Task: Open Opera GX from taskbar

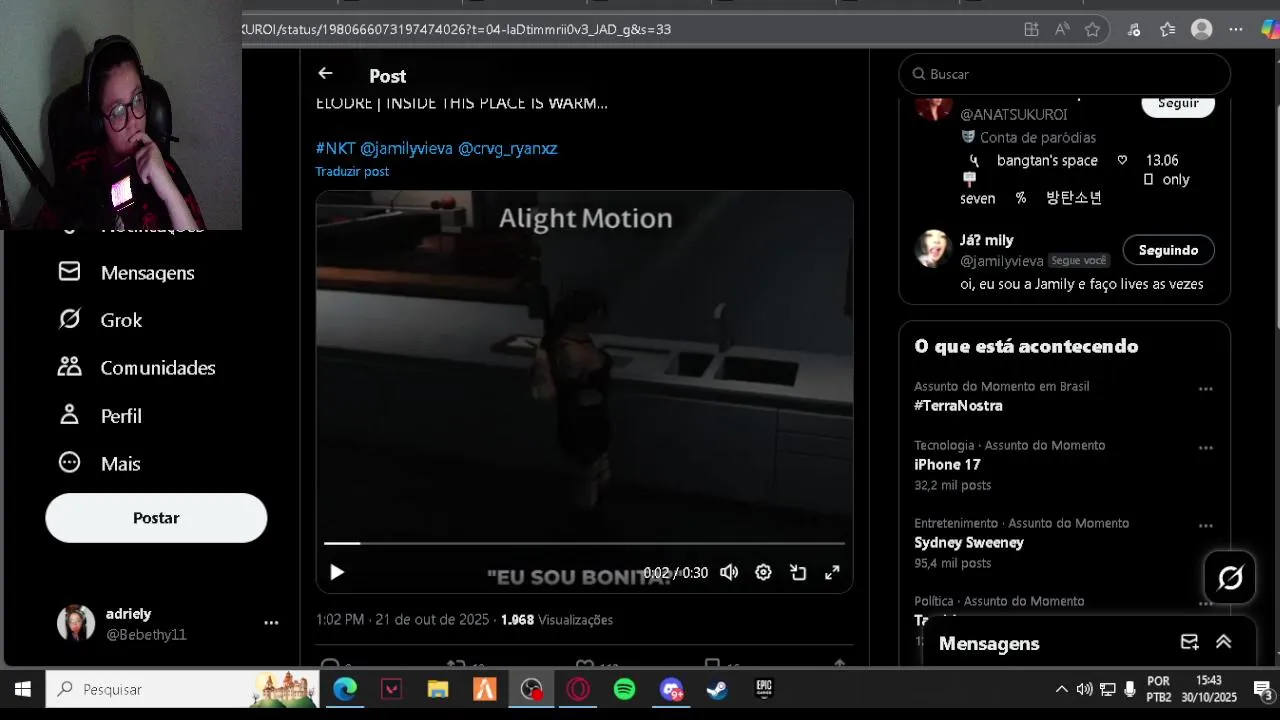Action: (x=578, y=689)
